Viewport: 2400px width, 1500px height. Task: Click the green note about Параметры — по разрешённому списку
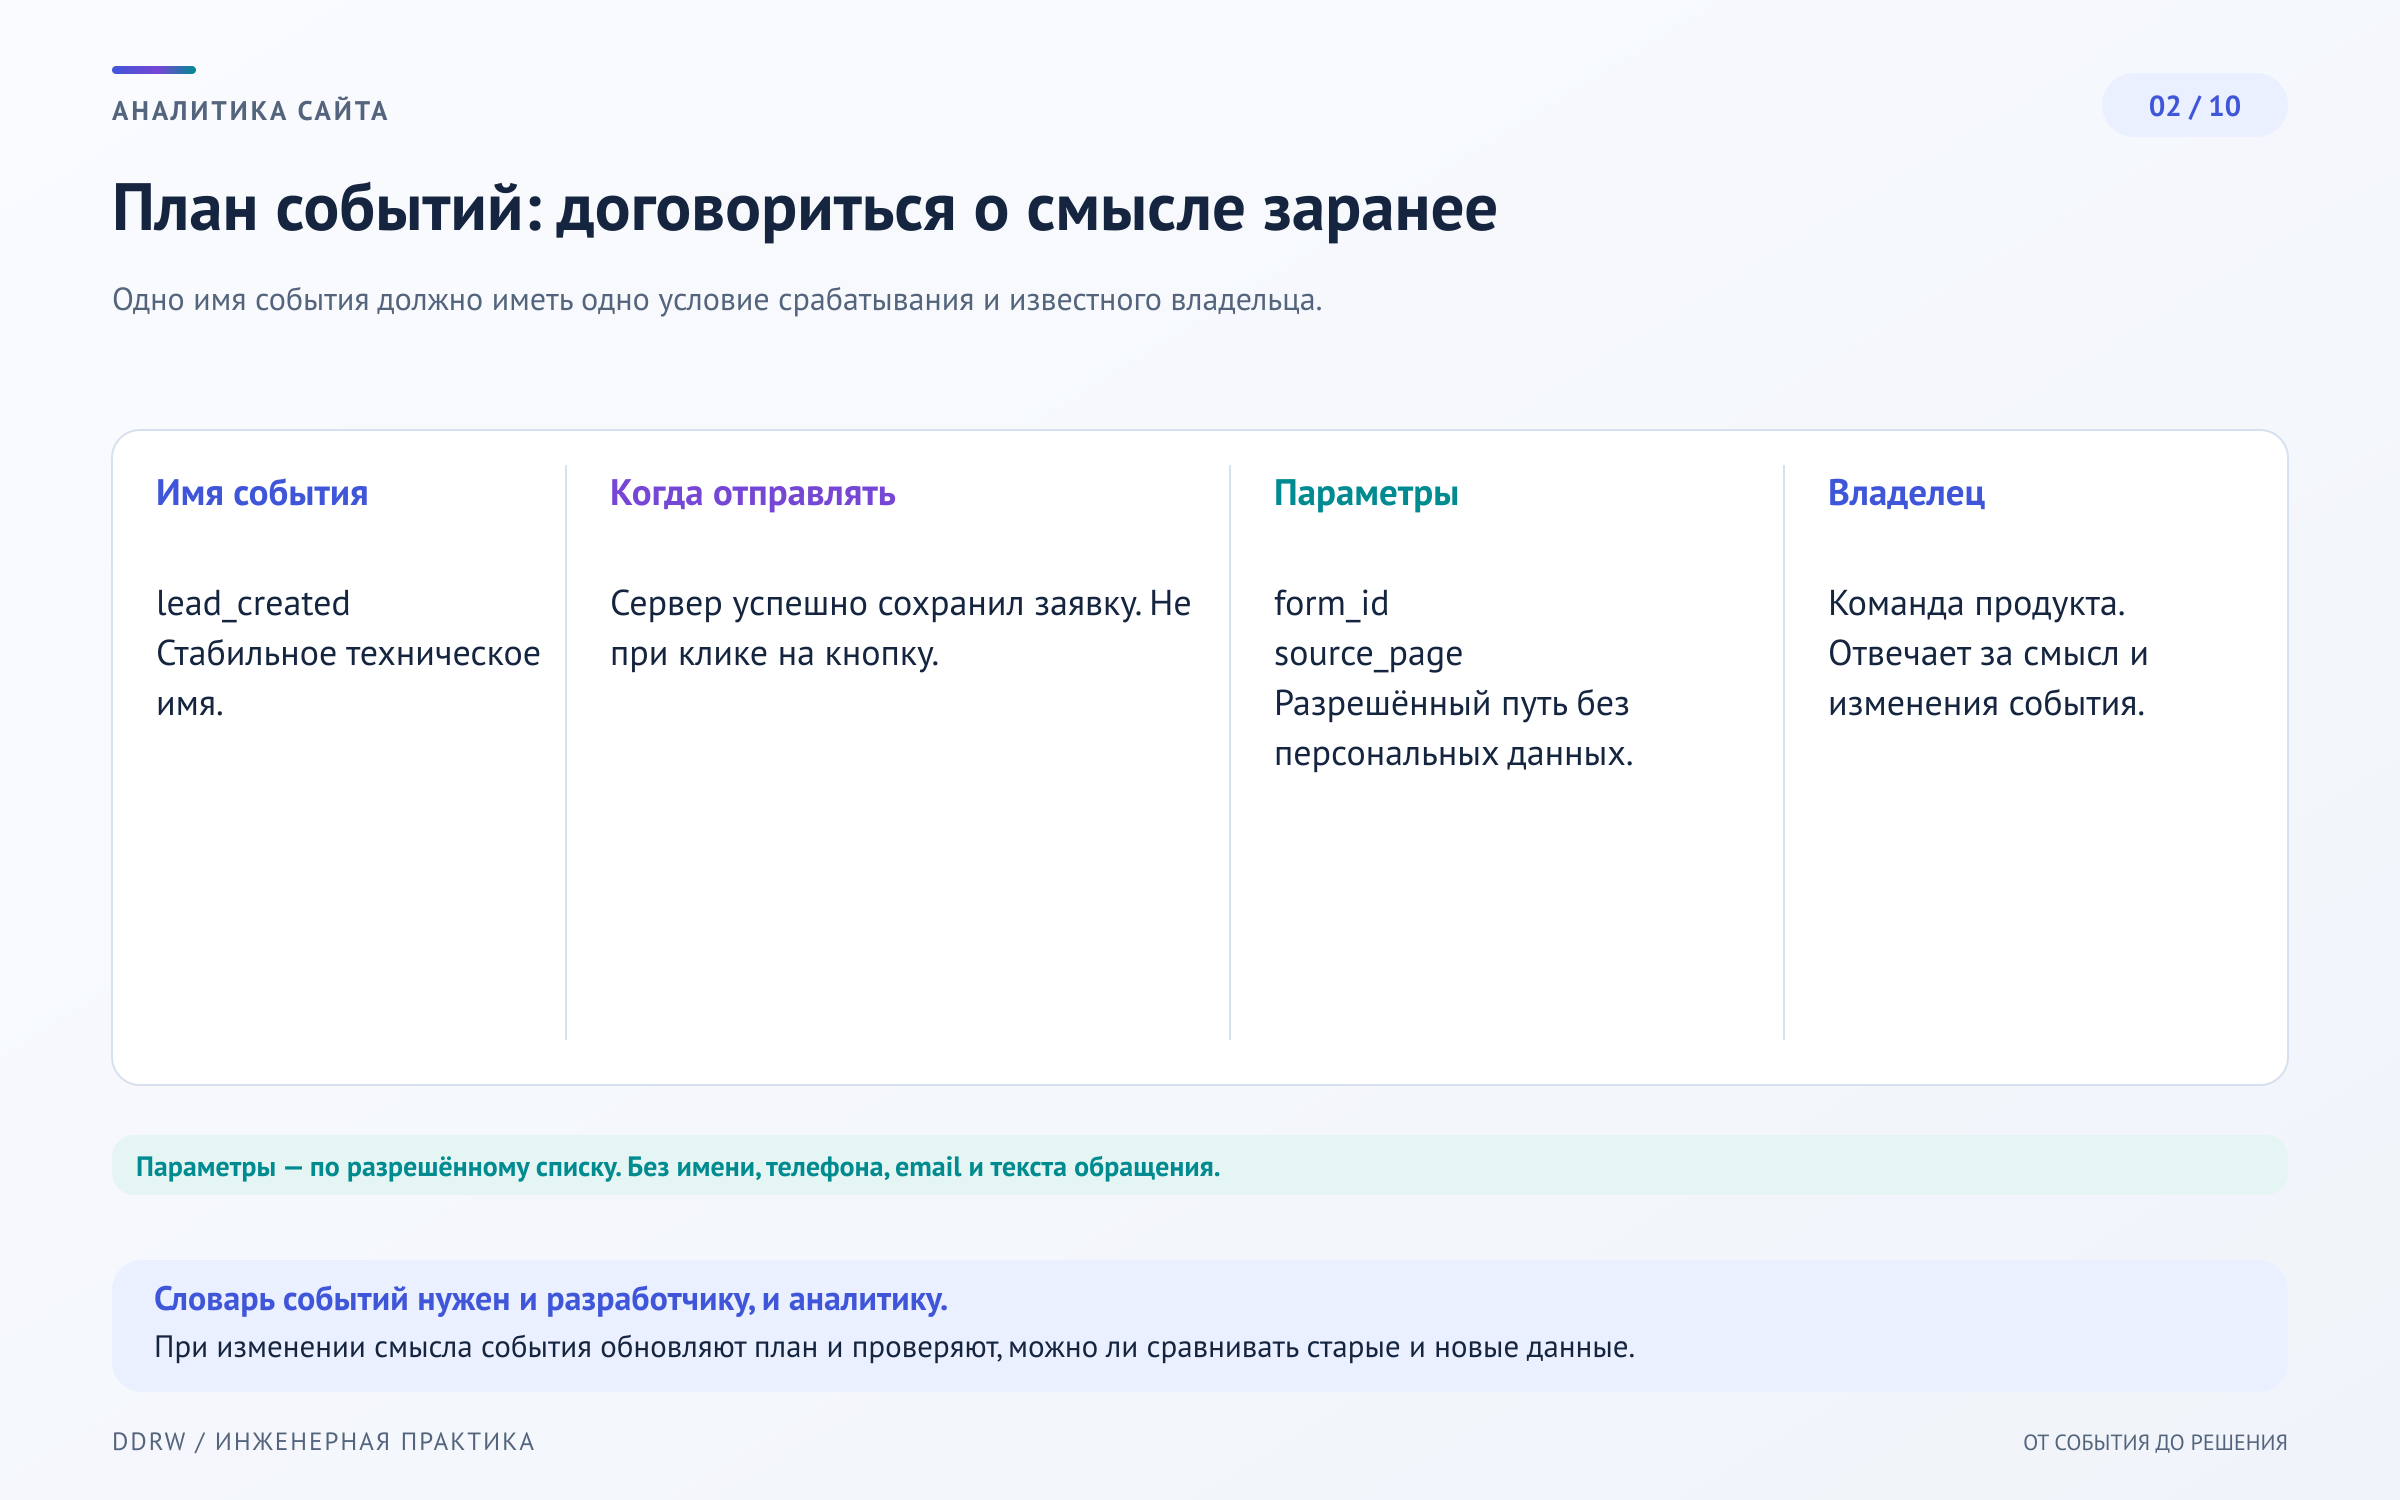1199,1165
